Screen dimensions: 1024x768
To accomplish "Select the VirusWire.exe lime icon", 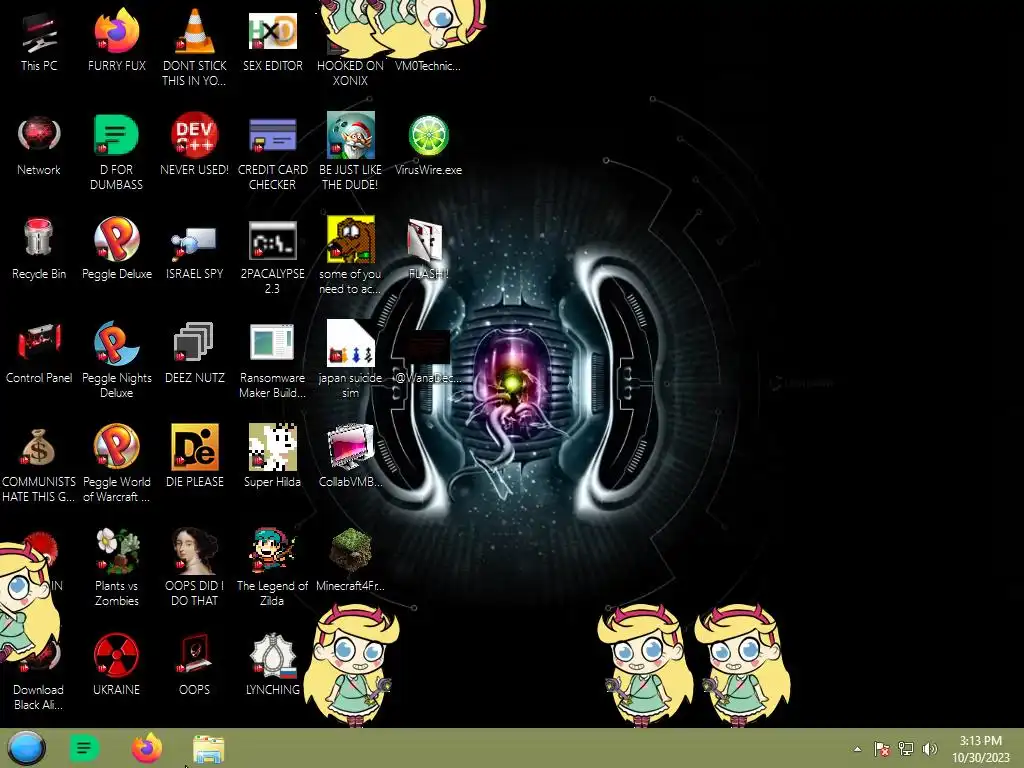I will [428, 135].
